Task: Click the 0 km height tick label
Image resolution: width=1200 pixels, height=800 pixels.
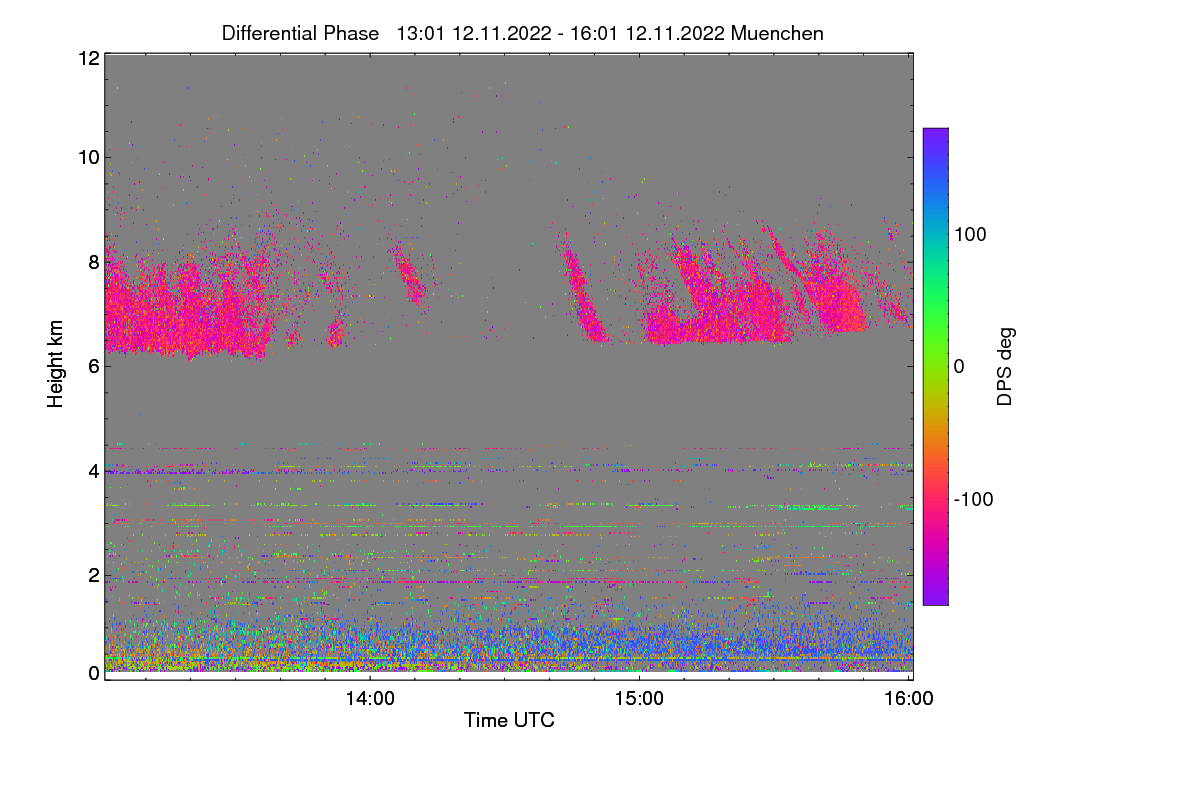Action: (x=94, y=673)
